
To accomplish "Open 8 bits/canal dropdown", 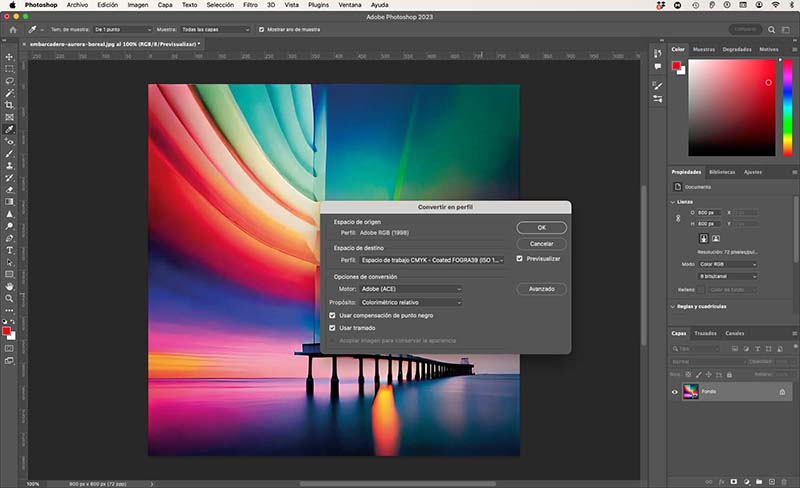I will [x=728, y=276].
